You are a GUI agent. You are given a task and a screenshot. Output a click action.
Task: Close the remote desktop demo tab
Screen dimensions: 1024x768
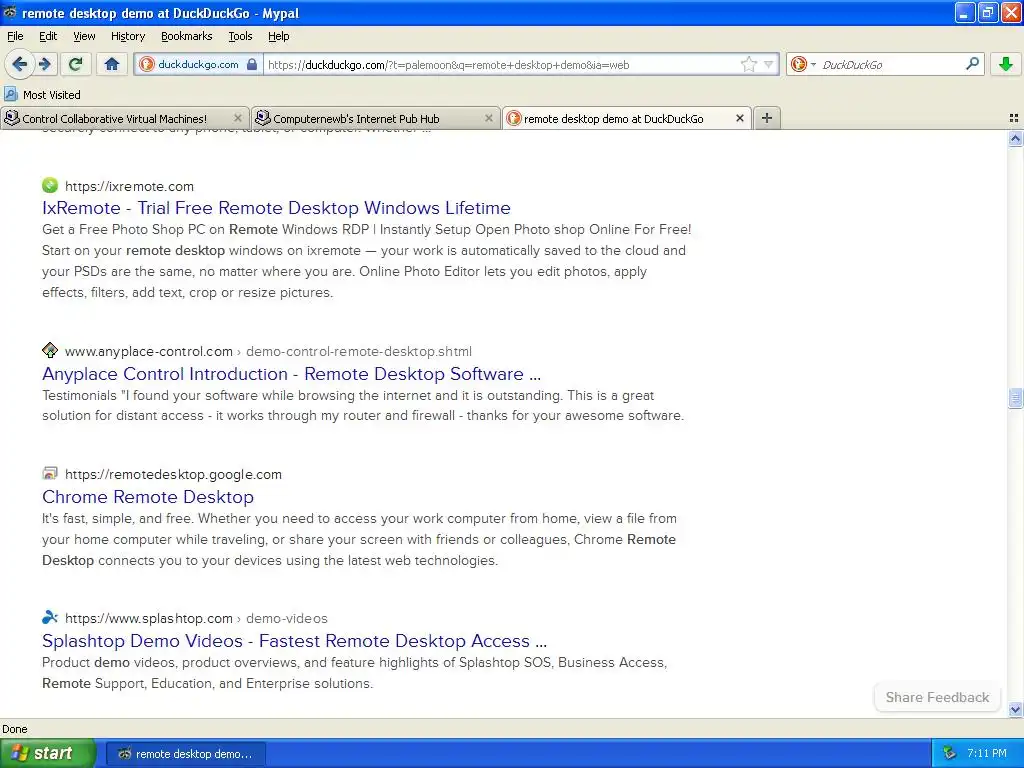[x=739, y=118]
